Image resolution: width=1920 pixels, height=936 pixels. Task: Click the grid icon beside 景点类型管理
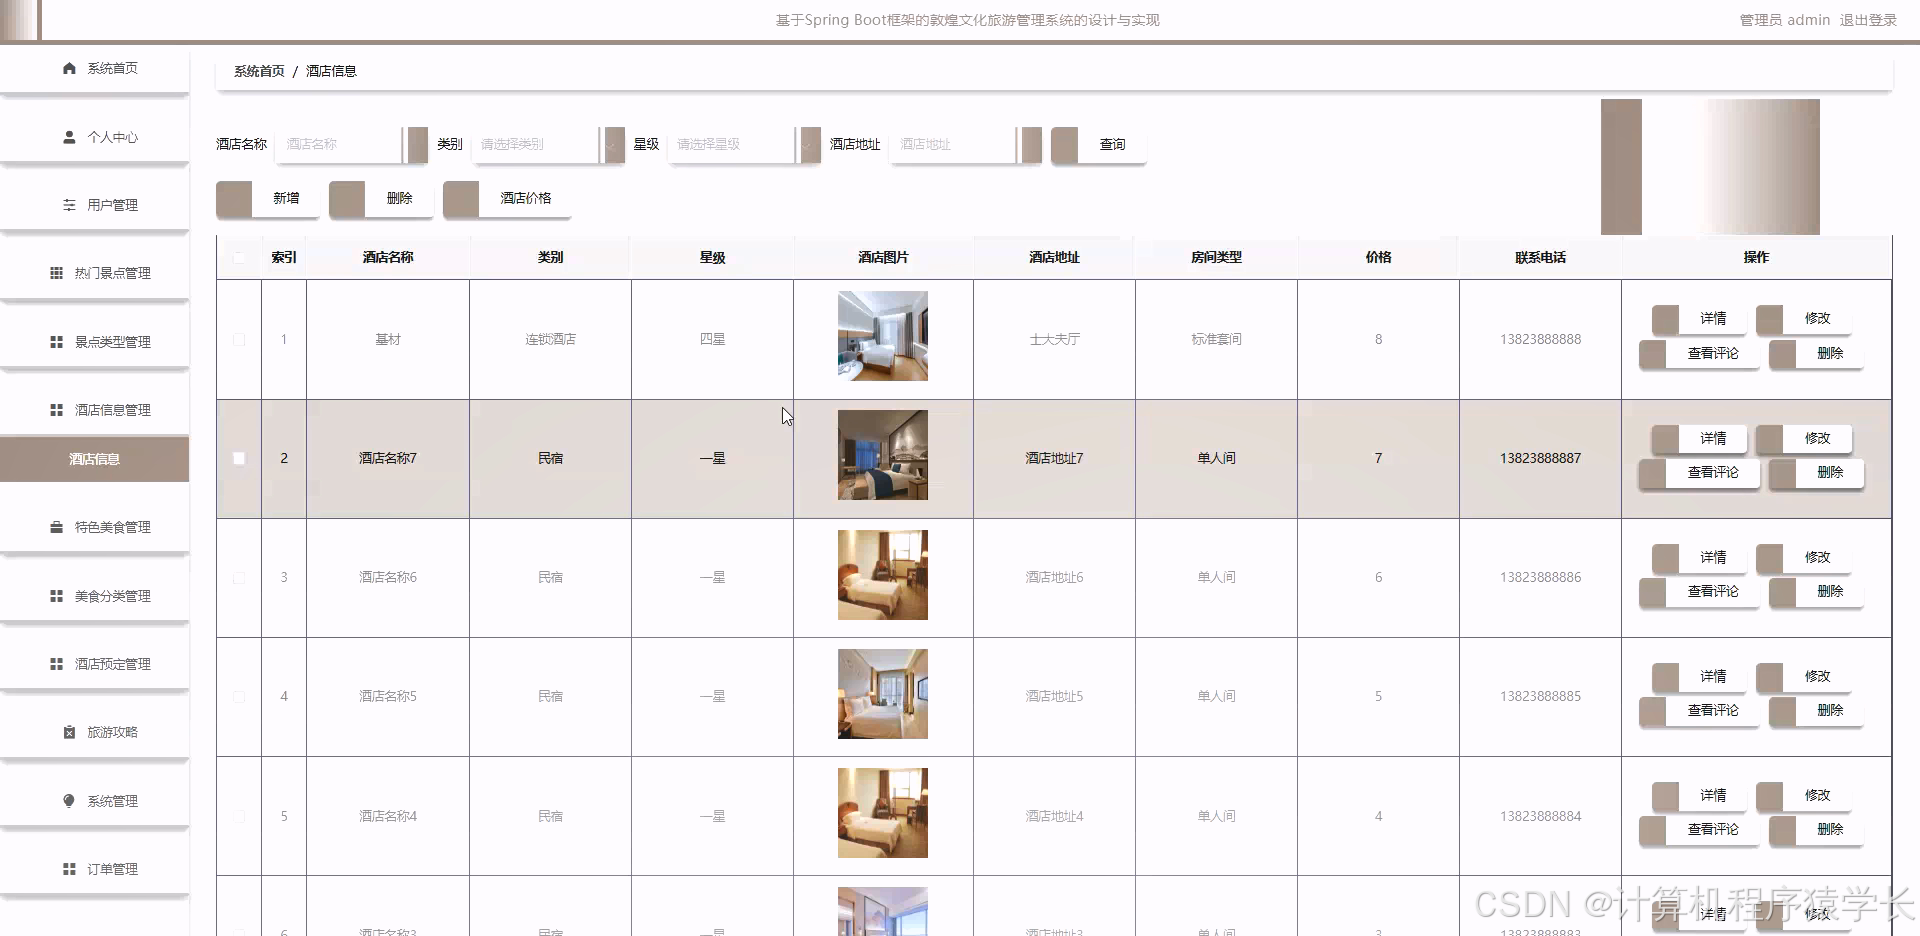pyautogui.click(x=56, y=342)
